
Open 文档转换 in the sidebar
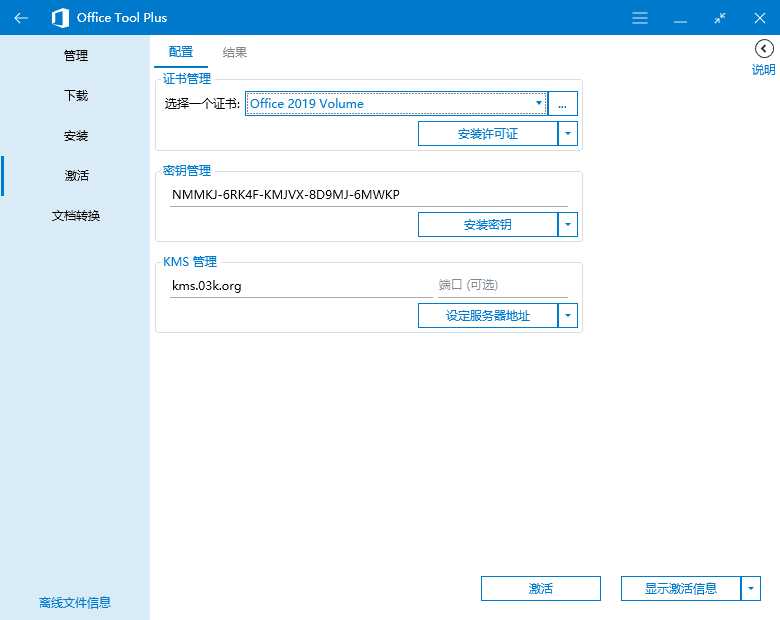point(76,215)
